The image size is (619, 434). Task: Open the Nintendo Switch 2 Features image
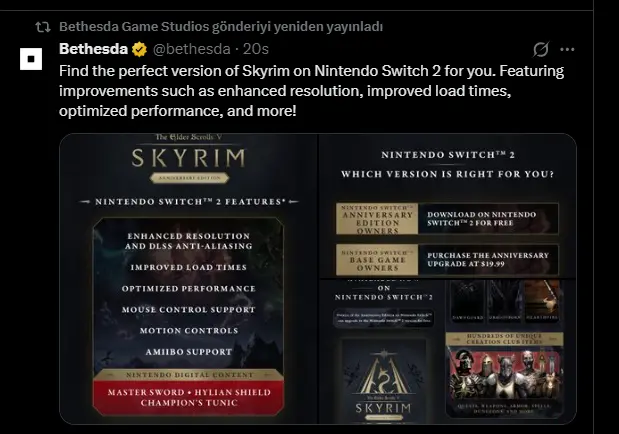click(188, 279)
